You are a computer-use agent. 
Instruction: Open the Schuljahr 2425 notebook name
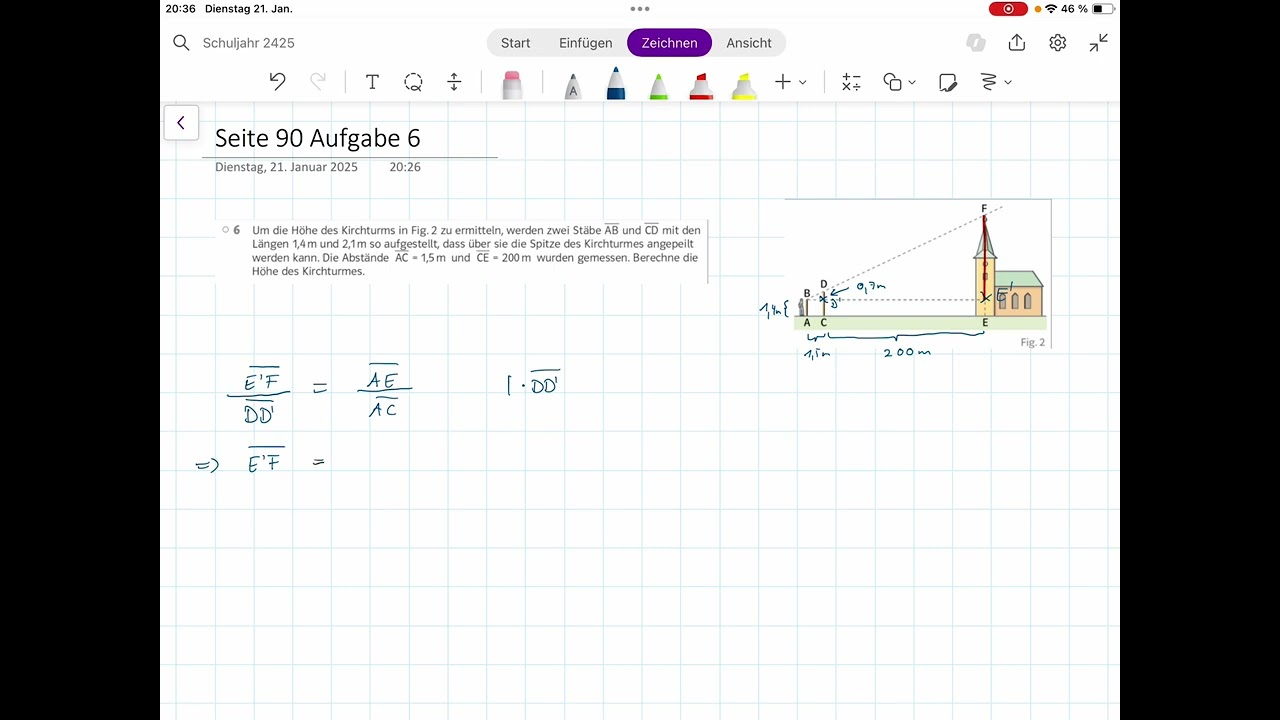[249, 43]
